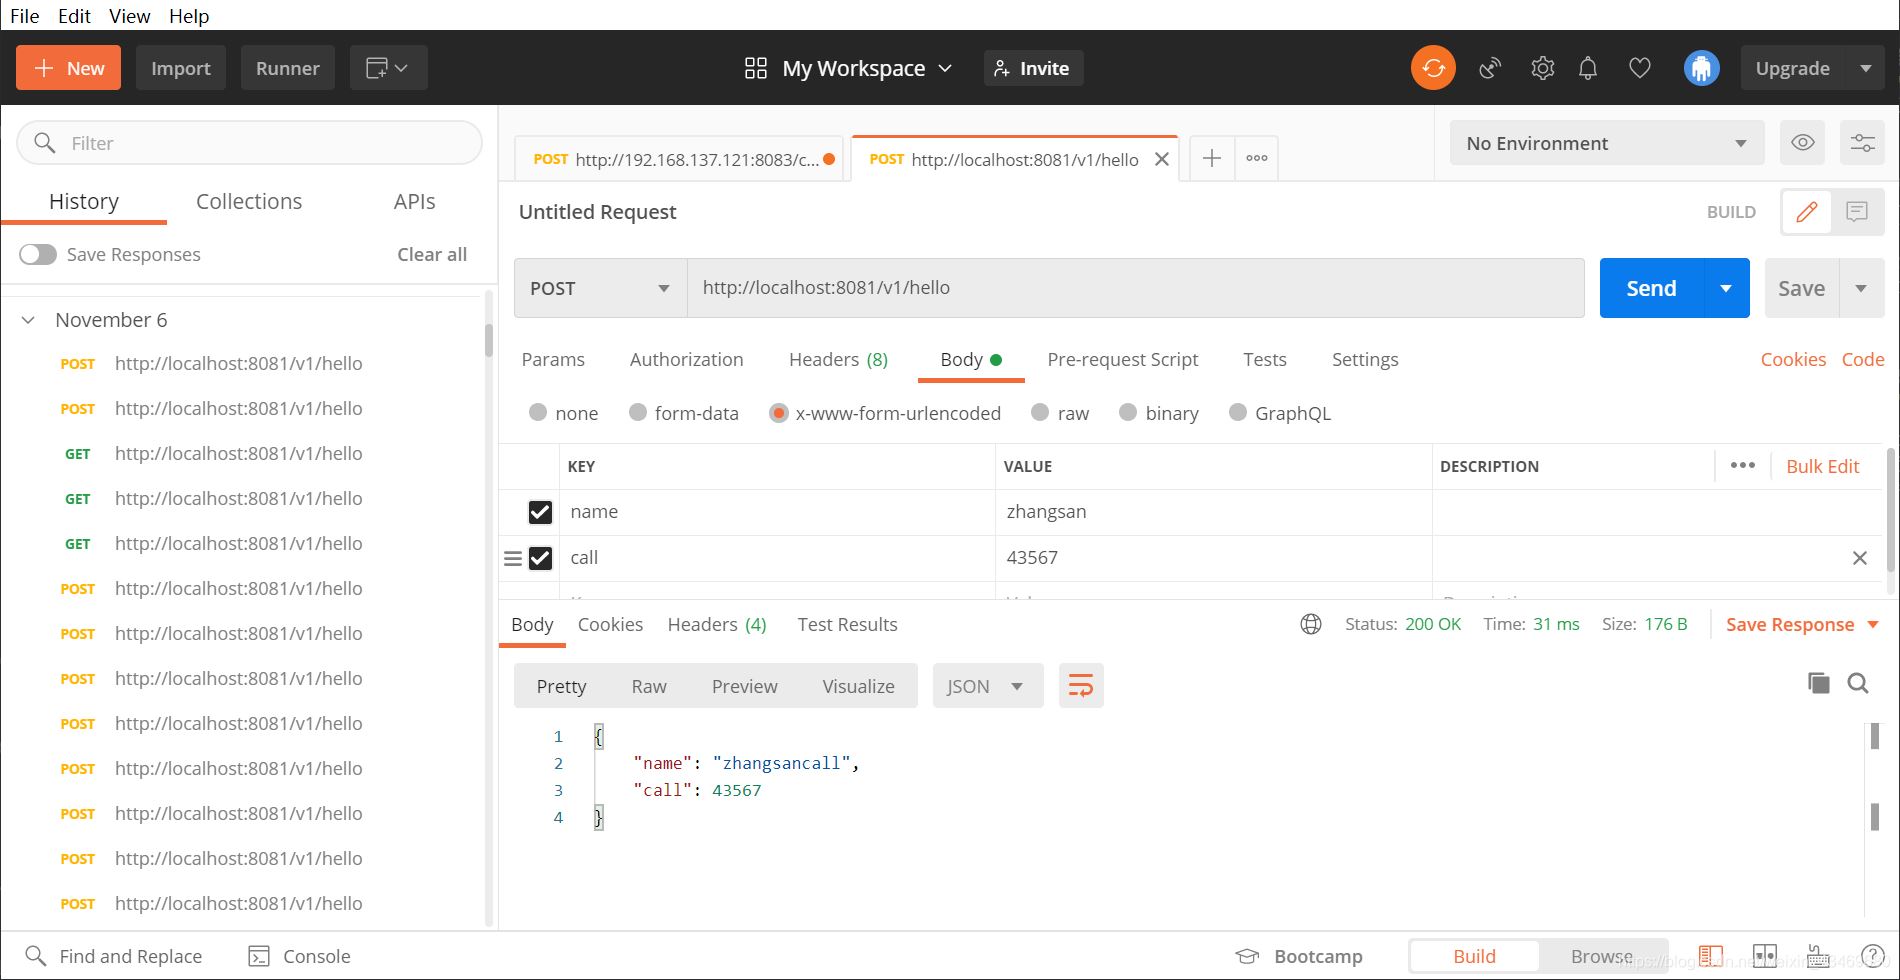This screenshot has width=1900, height=980.
Task: Open the keyboard shortcuts icon
Action: 1816,956
